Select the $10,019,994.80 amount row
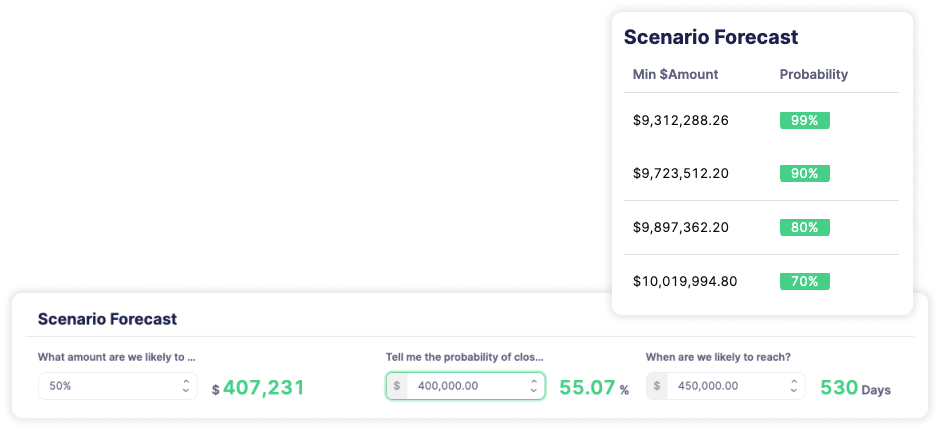940x430 pixels. click(x=761, y=281)
